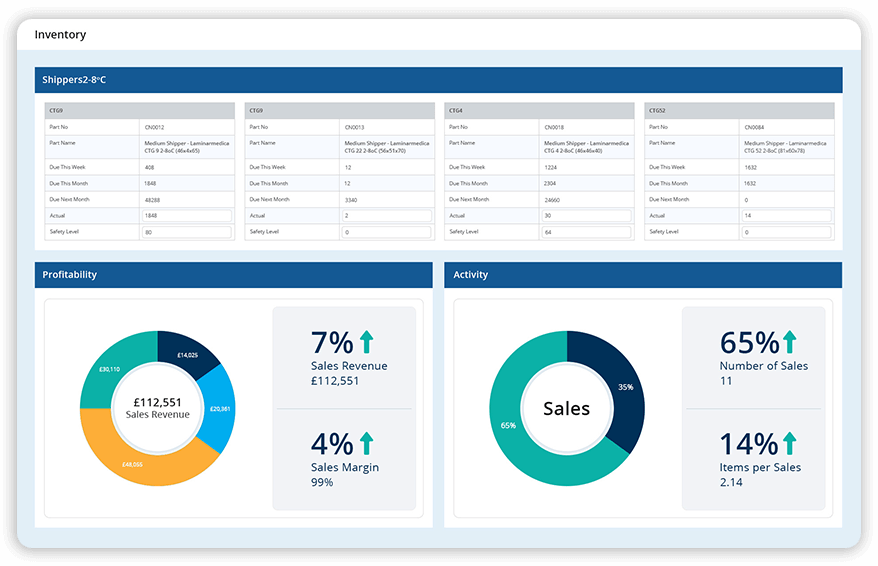Click Actual field showing 14 for CTG52
The width and height of the screenshot is (878, 566).
(786, 216)
